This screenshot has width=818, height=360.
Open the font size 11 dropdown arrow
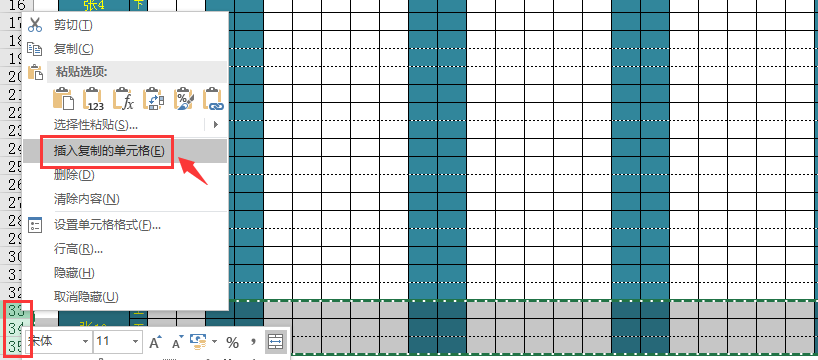tap(136, 342)
